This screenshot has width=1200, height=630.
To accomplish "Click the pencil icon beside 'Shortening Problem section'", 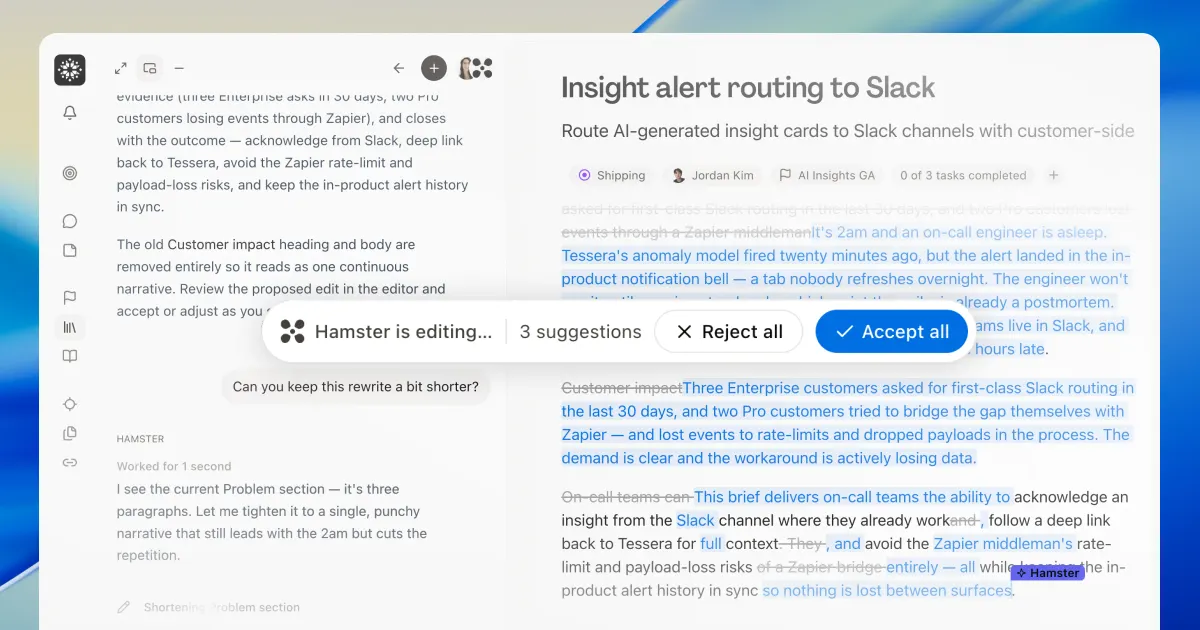I will point(124,607).
